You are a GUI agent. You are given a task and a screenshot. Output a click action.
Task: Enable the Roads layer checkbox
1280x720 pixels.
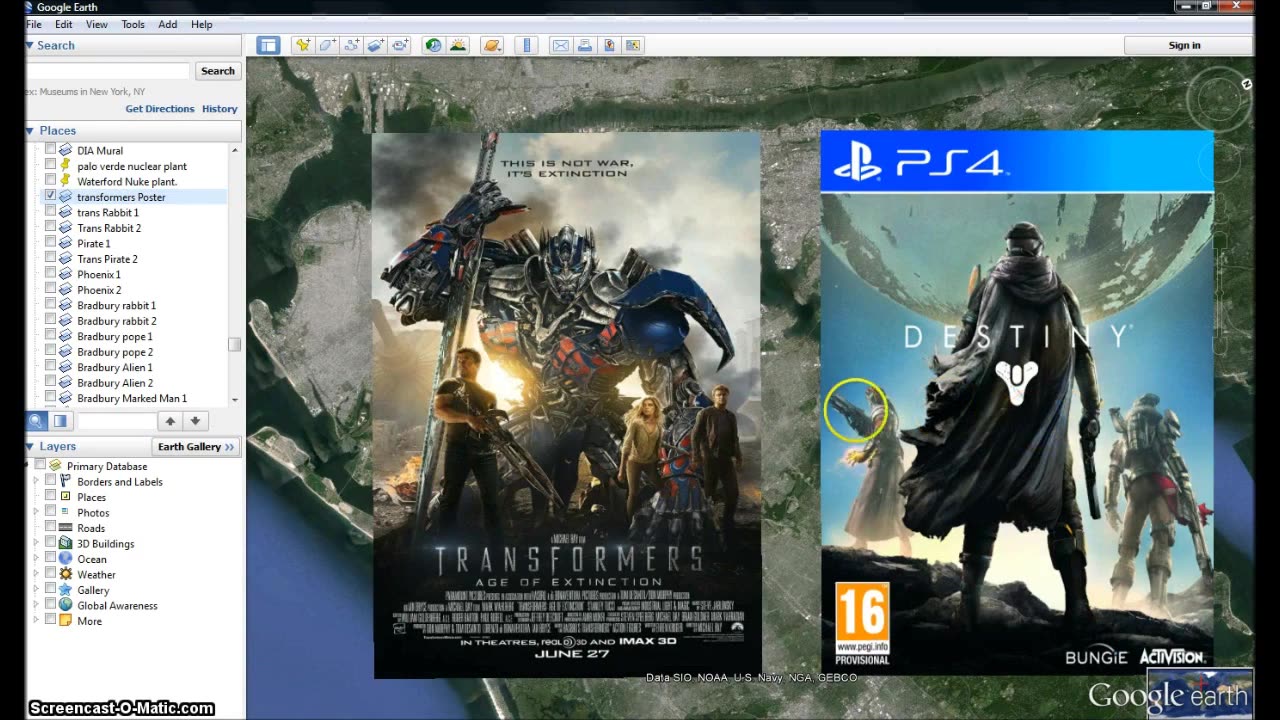coord(51,527)
